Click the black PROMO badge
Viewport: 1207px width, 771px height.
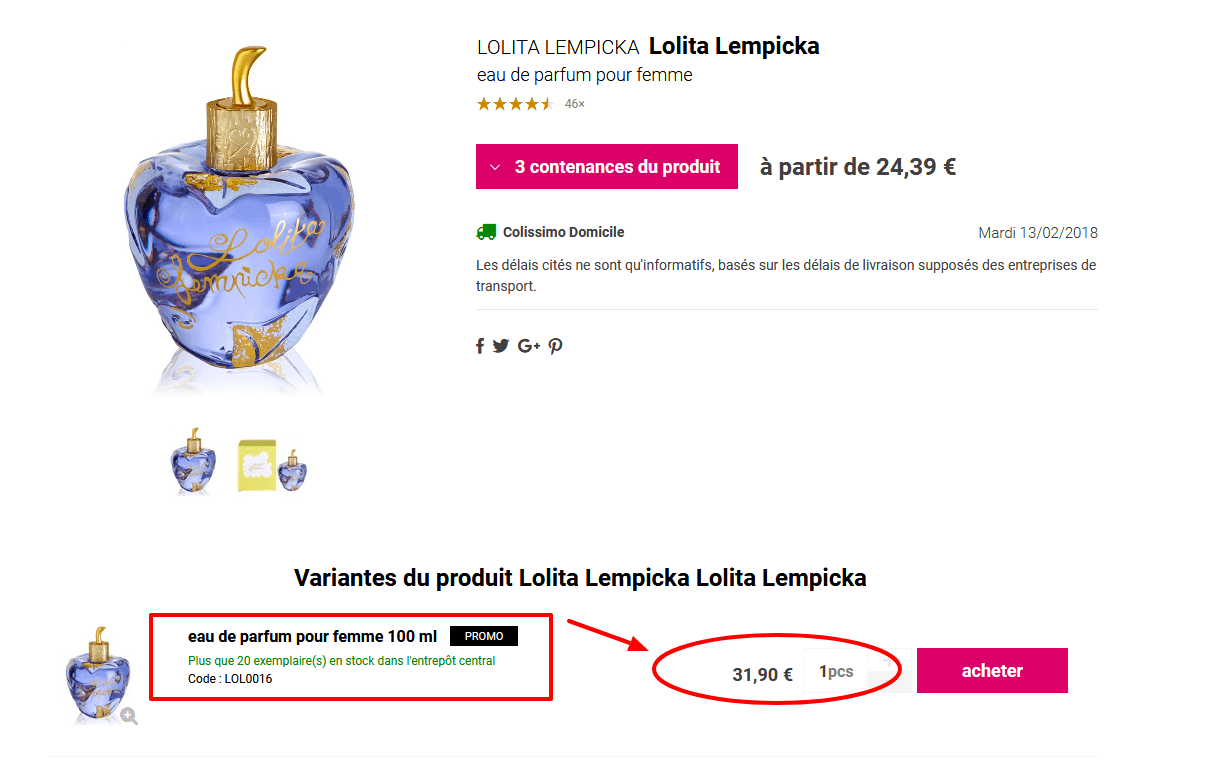tap(484, 635)
